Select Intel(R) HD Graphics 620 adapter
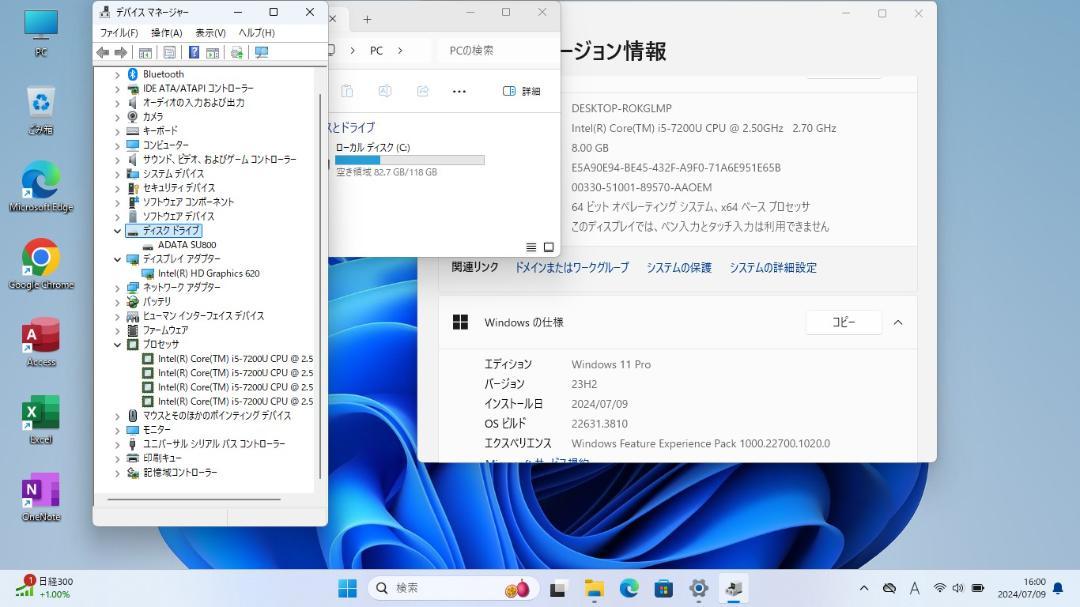 [x=209, y=274]
